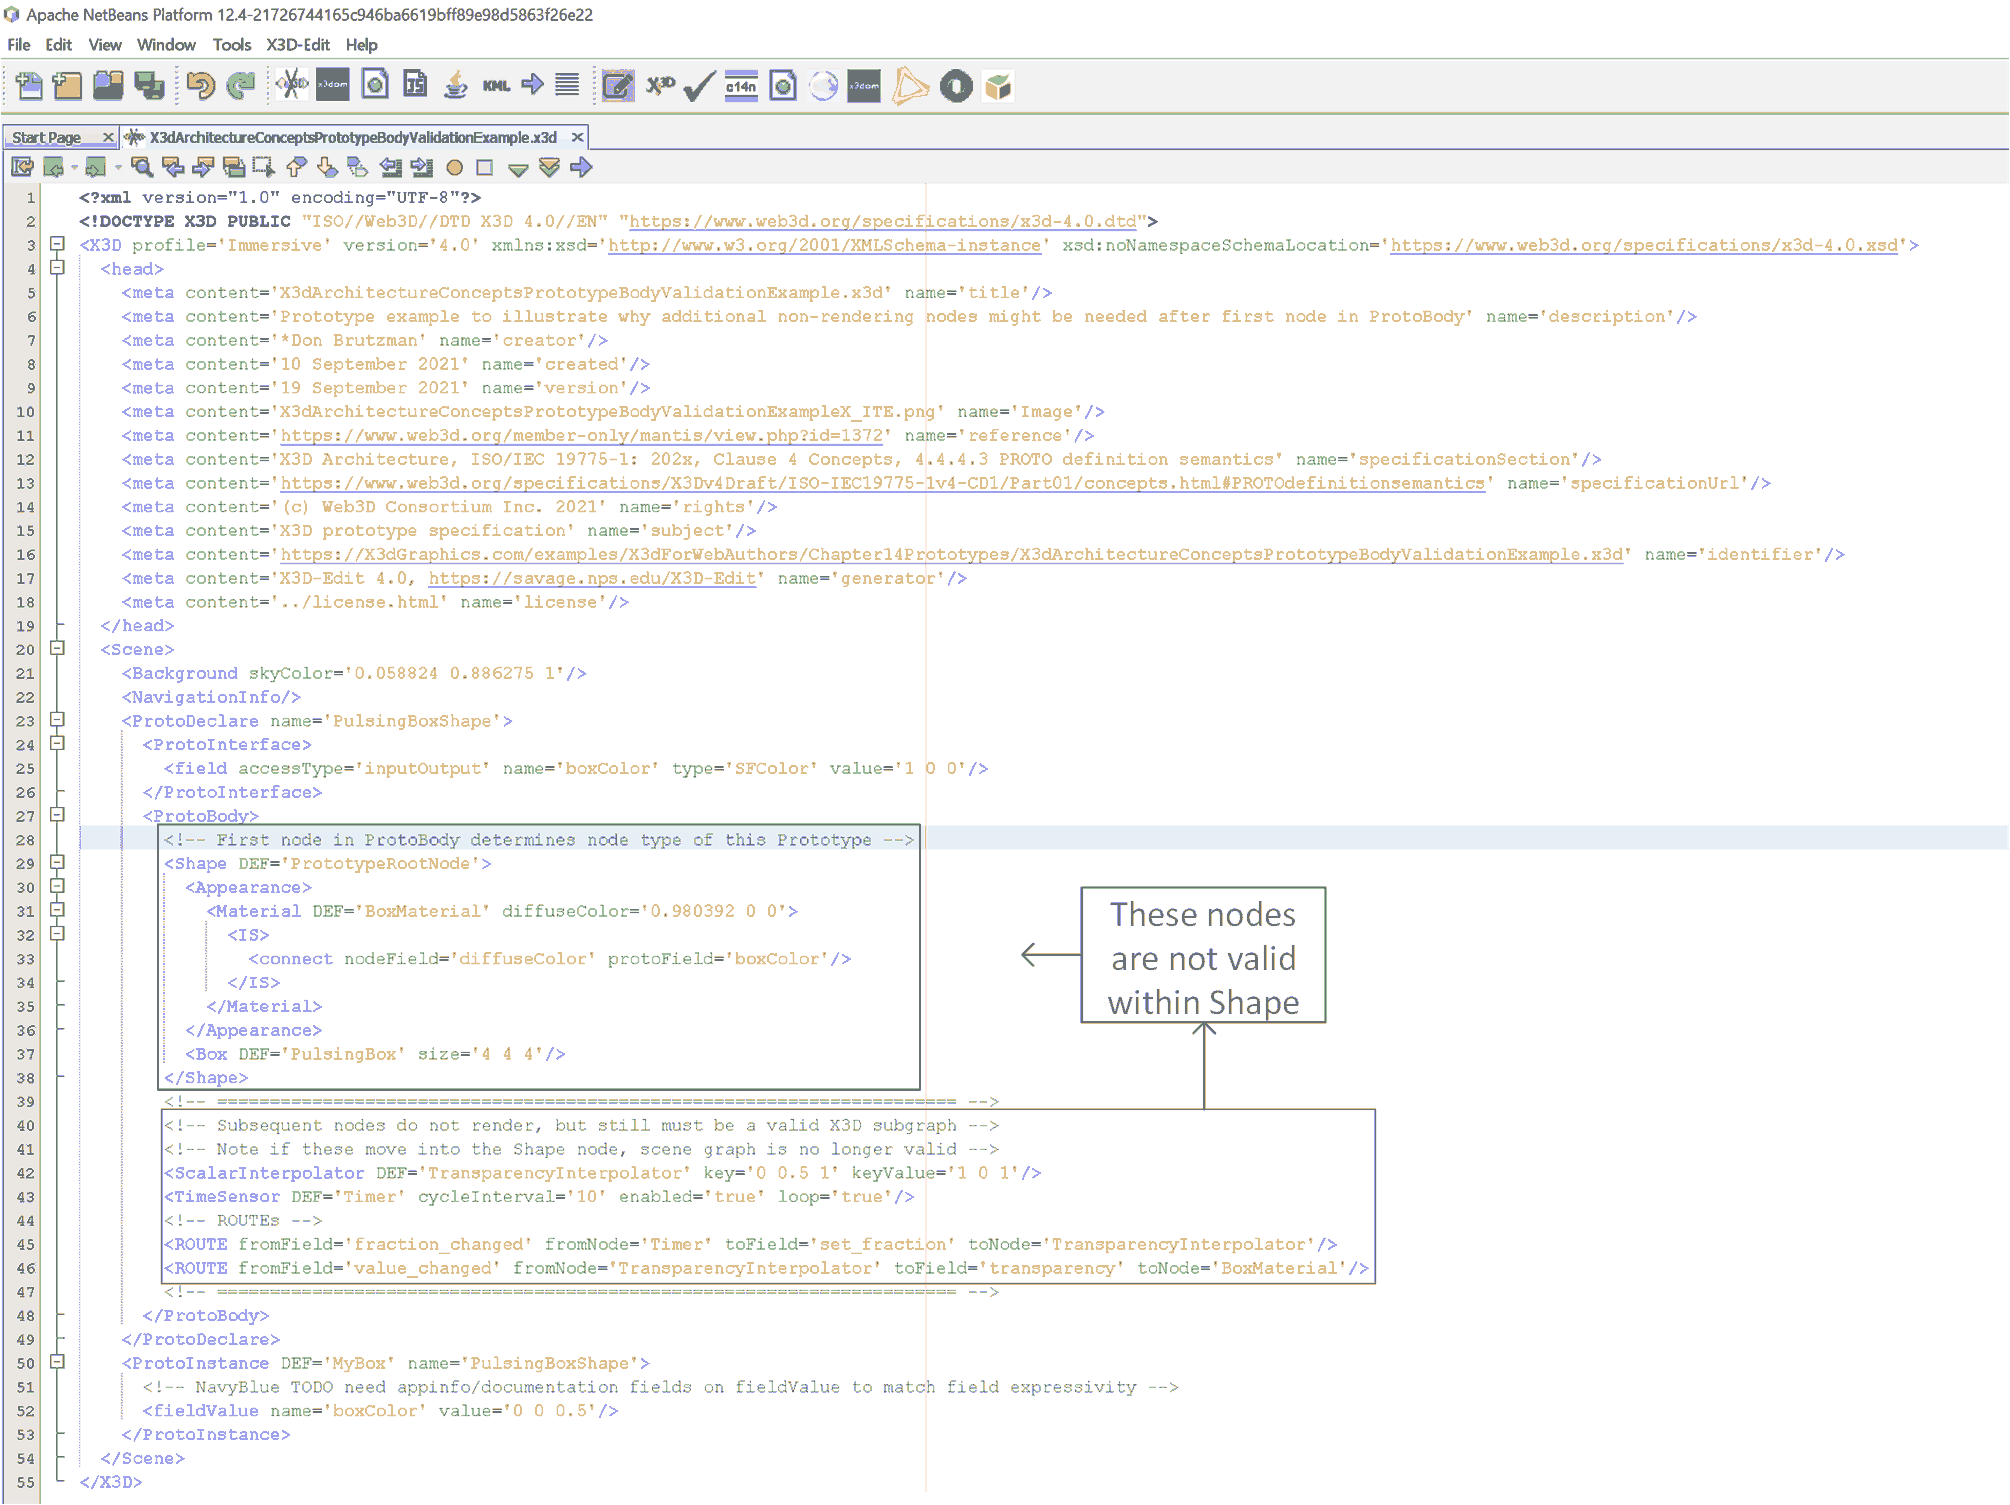Click the Java export coffee cup icon

456,87
